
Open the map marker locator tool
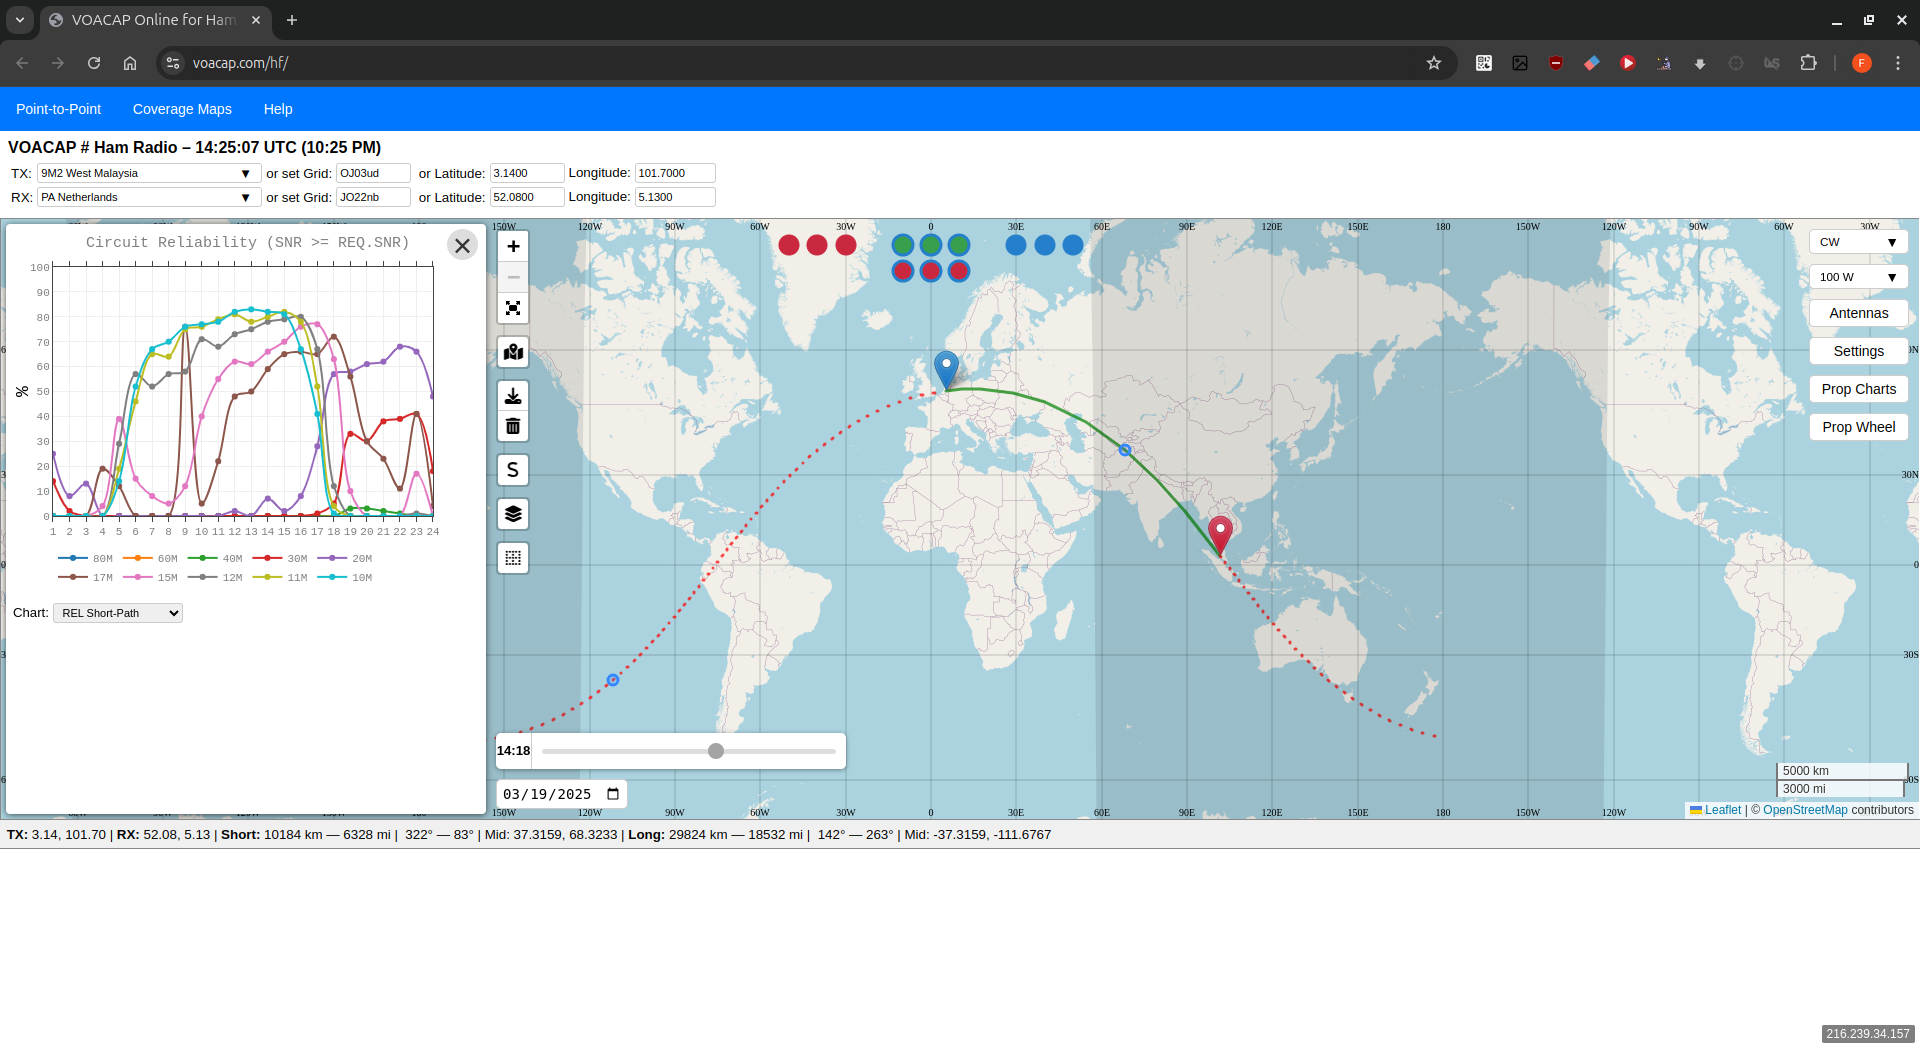point(512,352)
